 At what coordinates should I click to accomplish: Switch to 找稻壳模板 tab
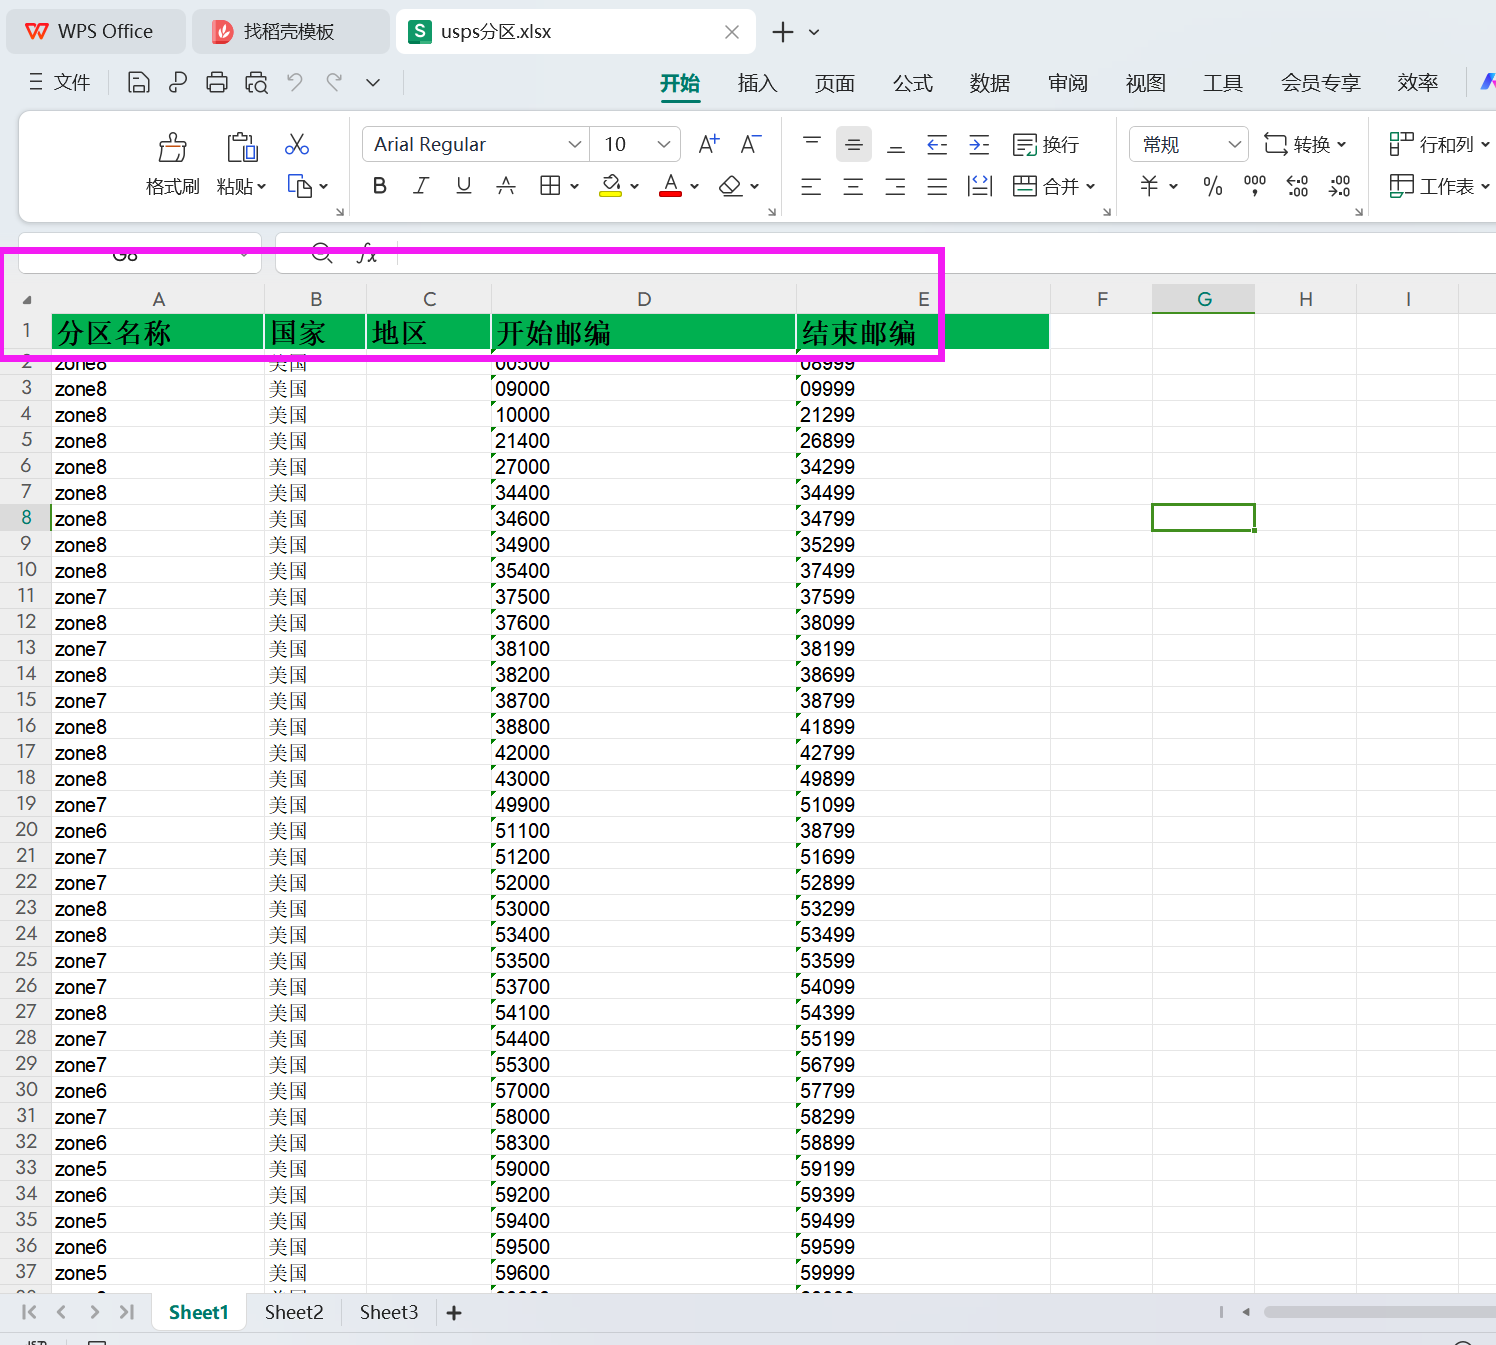tap(290, 32)
